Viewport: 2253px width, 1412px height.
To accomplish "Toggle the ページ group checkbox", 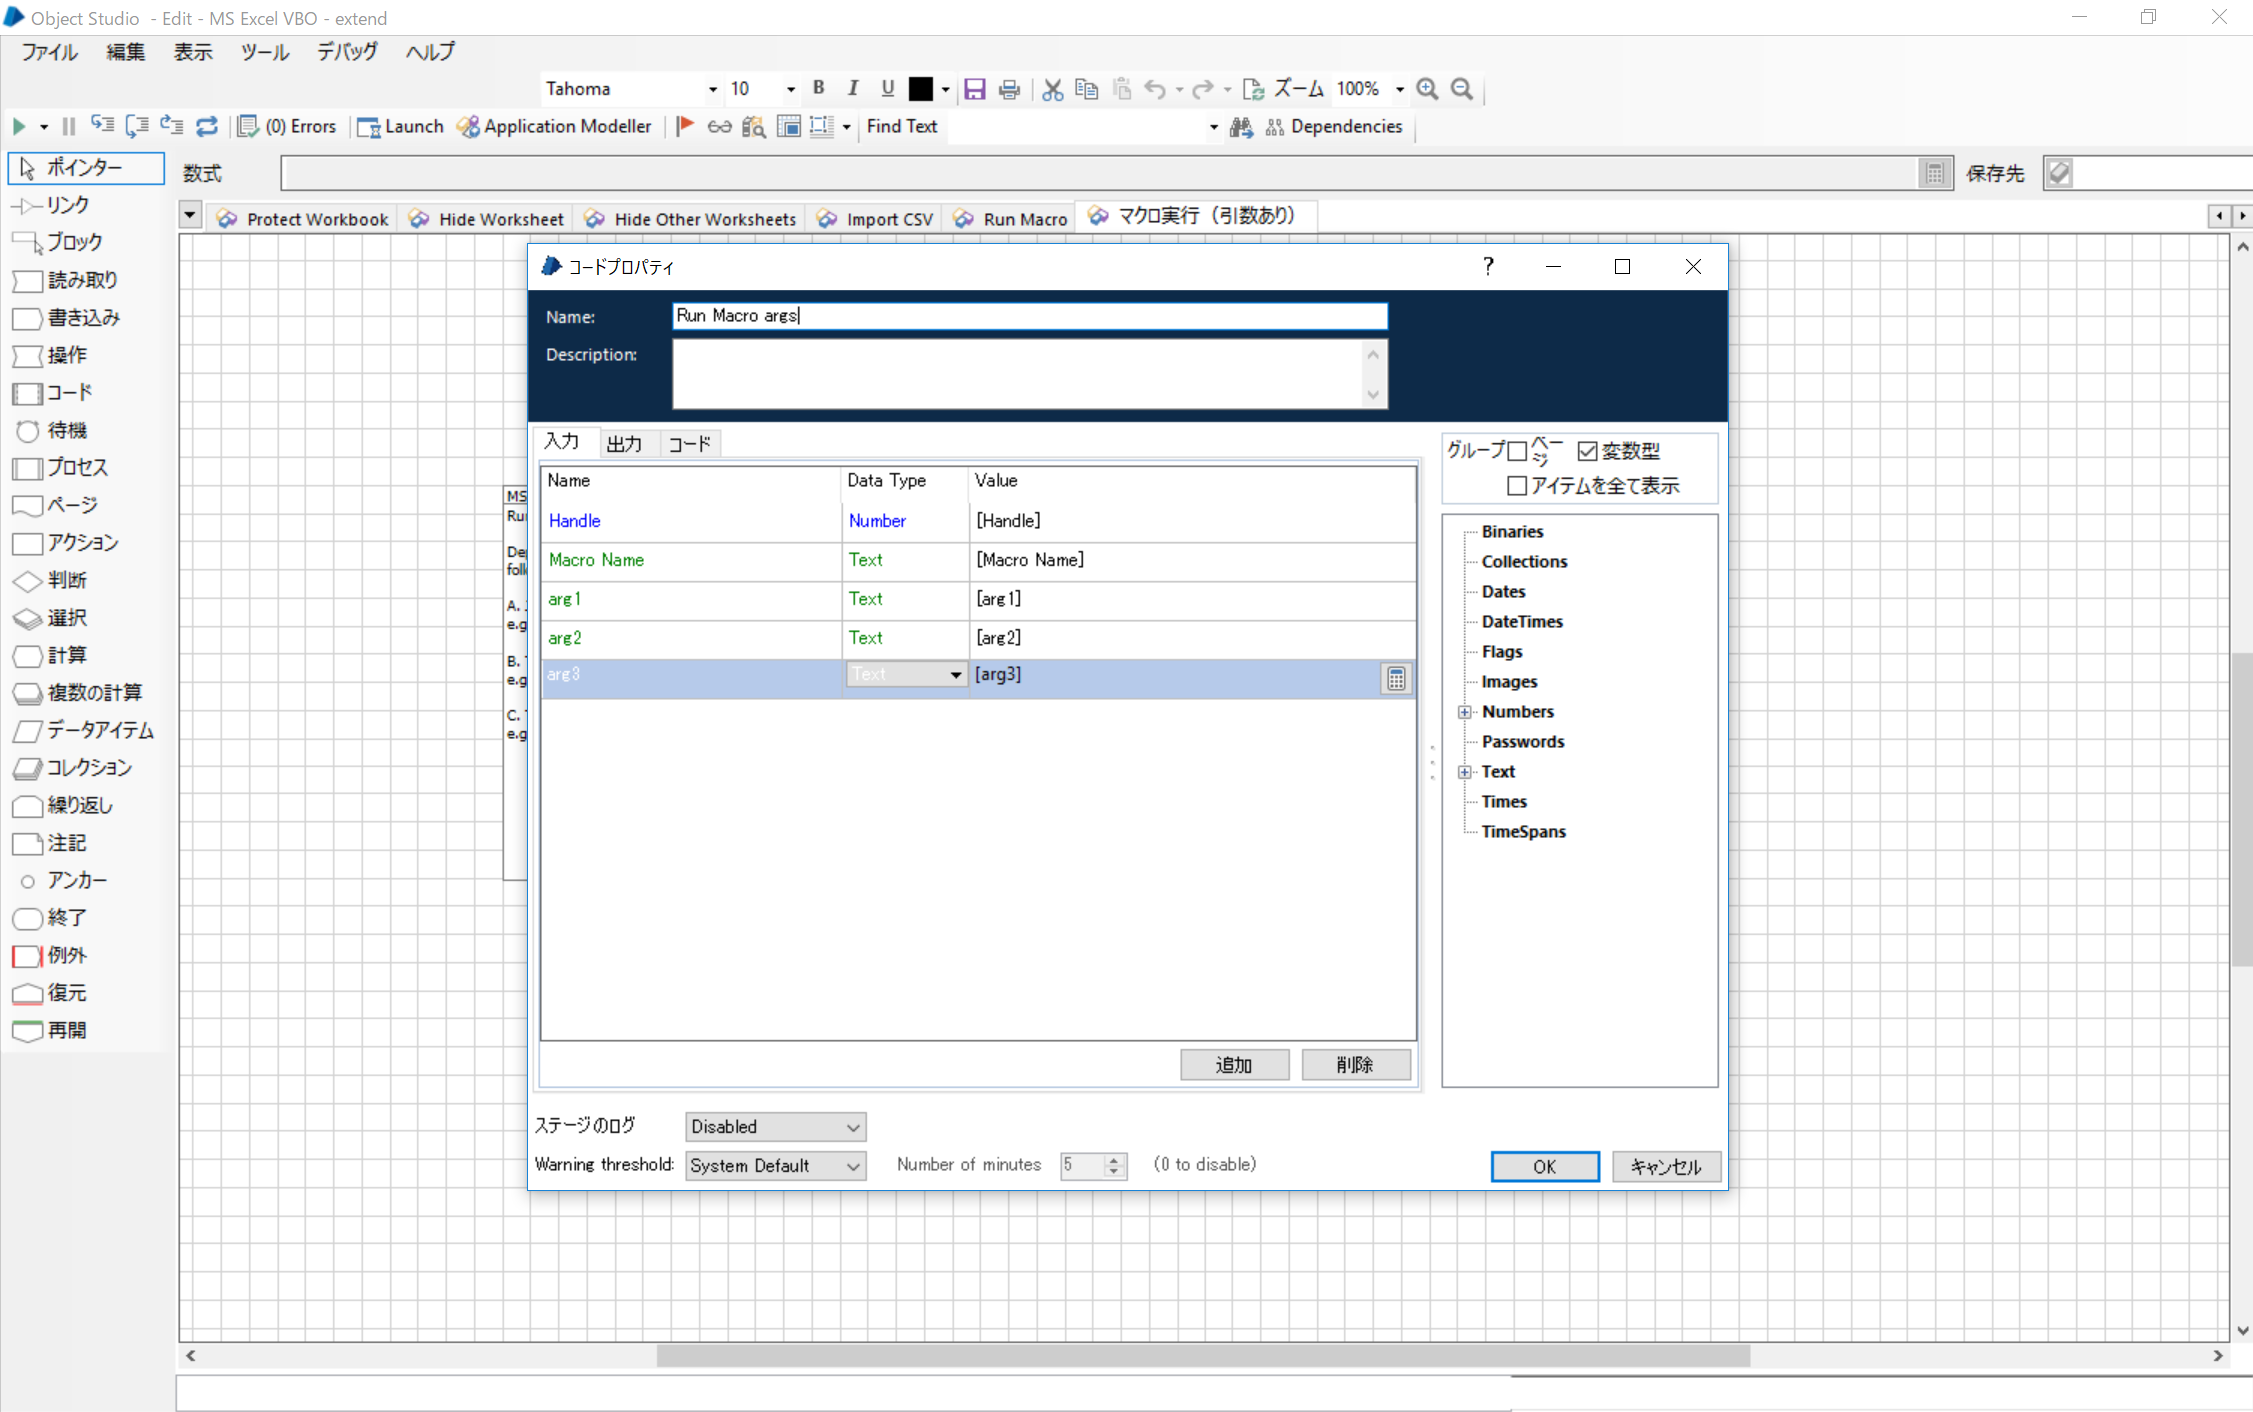I will pos(1517,451).
